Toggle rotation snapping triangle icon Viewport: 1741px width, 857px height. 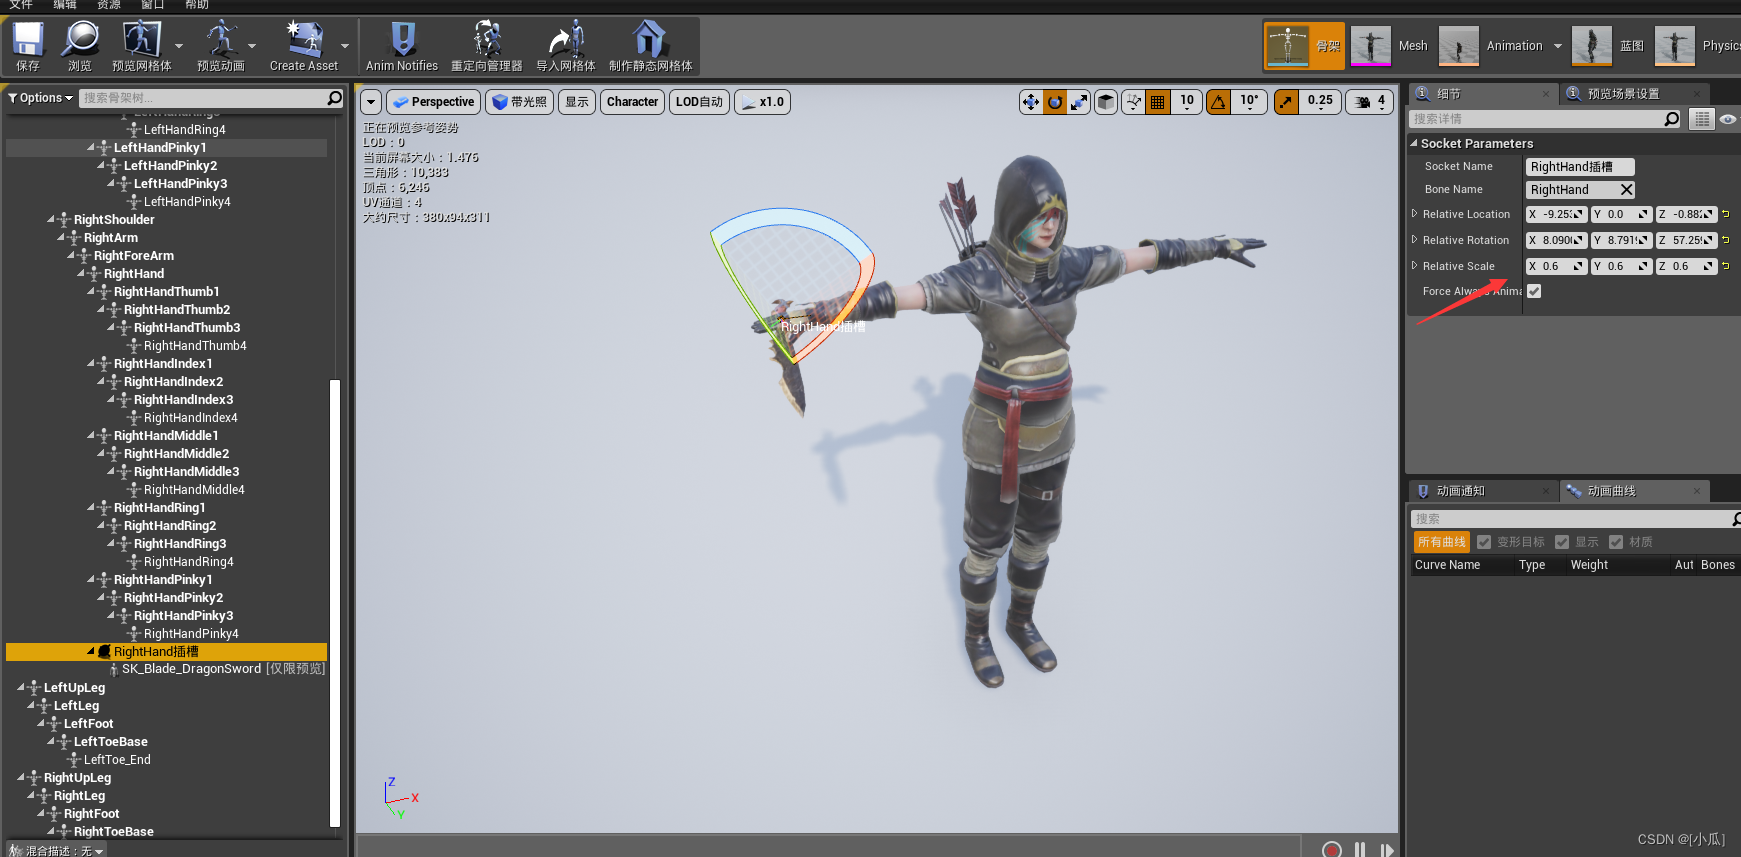click(x=1218, y=102)
